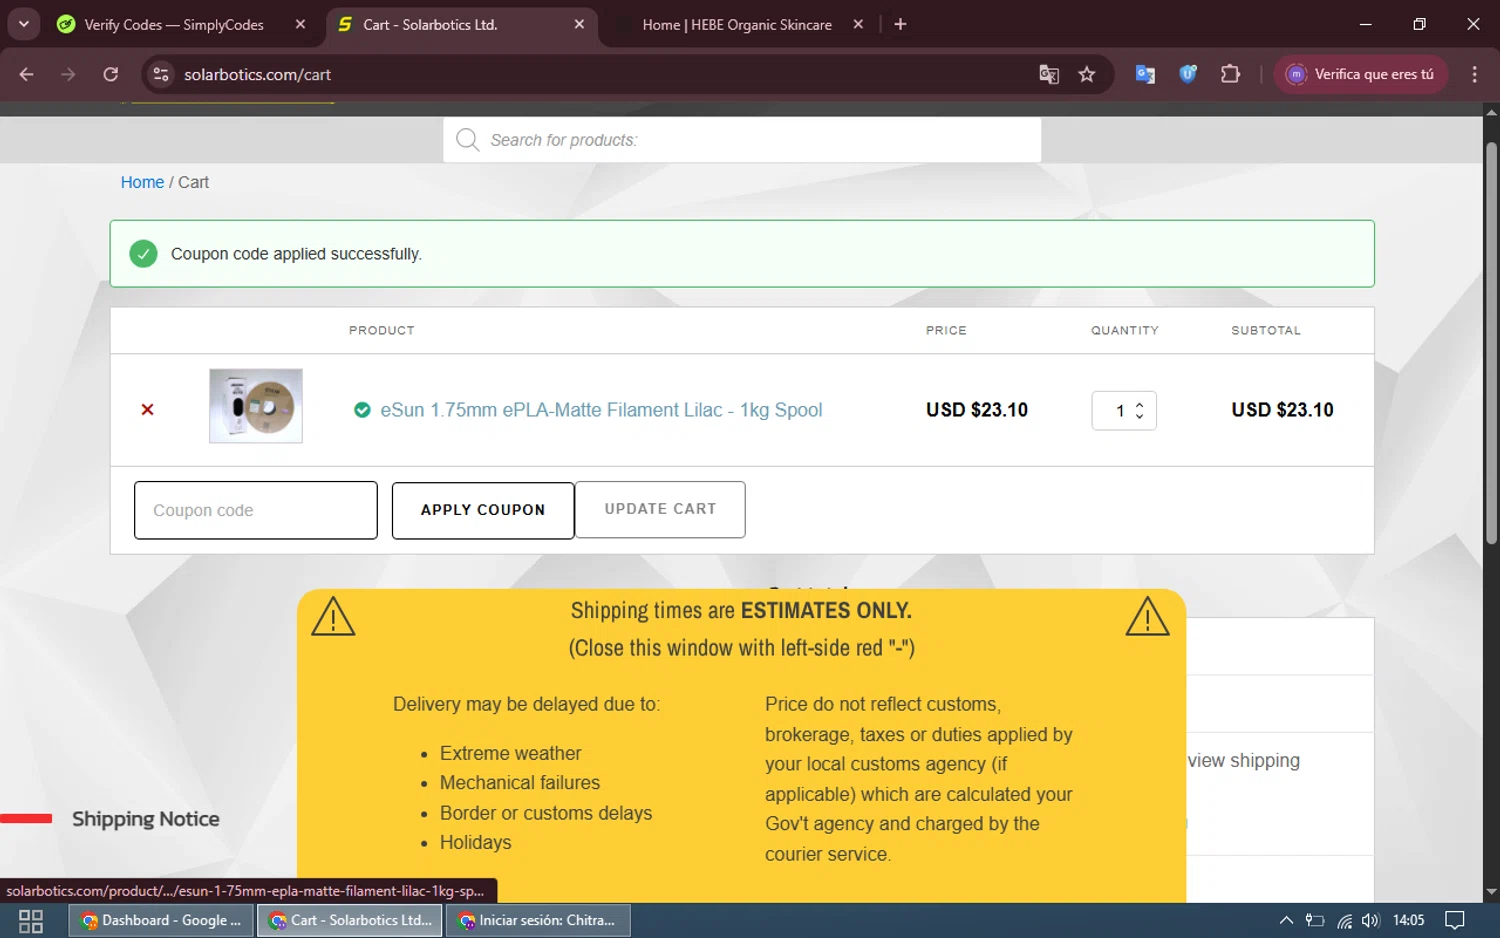Click right warning triangle icon in notice
This screenshot has width=1500, height=938.
coord(1147,616)
